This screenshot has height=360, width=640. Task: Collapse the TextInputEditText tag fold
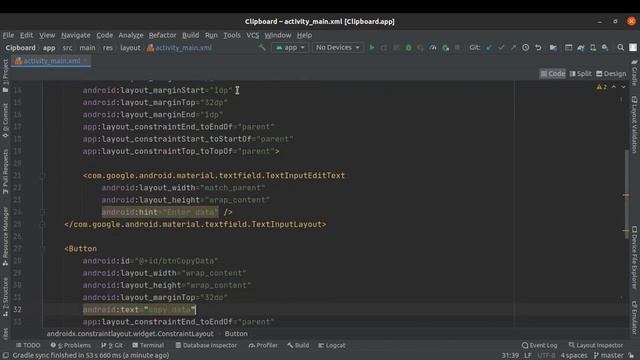pos(42,176)
